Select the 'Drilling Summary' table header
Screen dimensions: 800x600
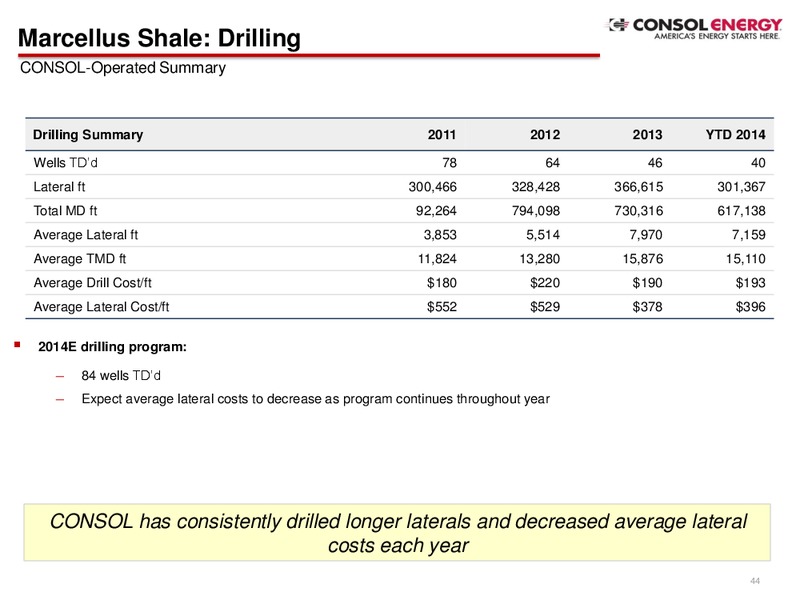point(88,135)
